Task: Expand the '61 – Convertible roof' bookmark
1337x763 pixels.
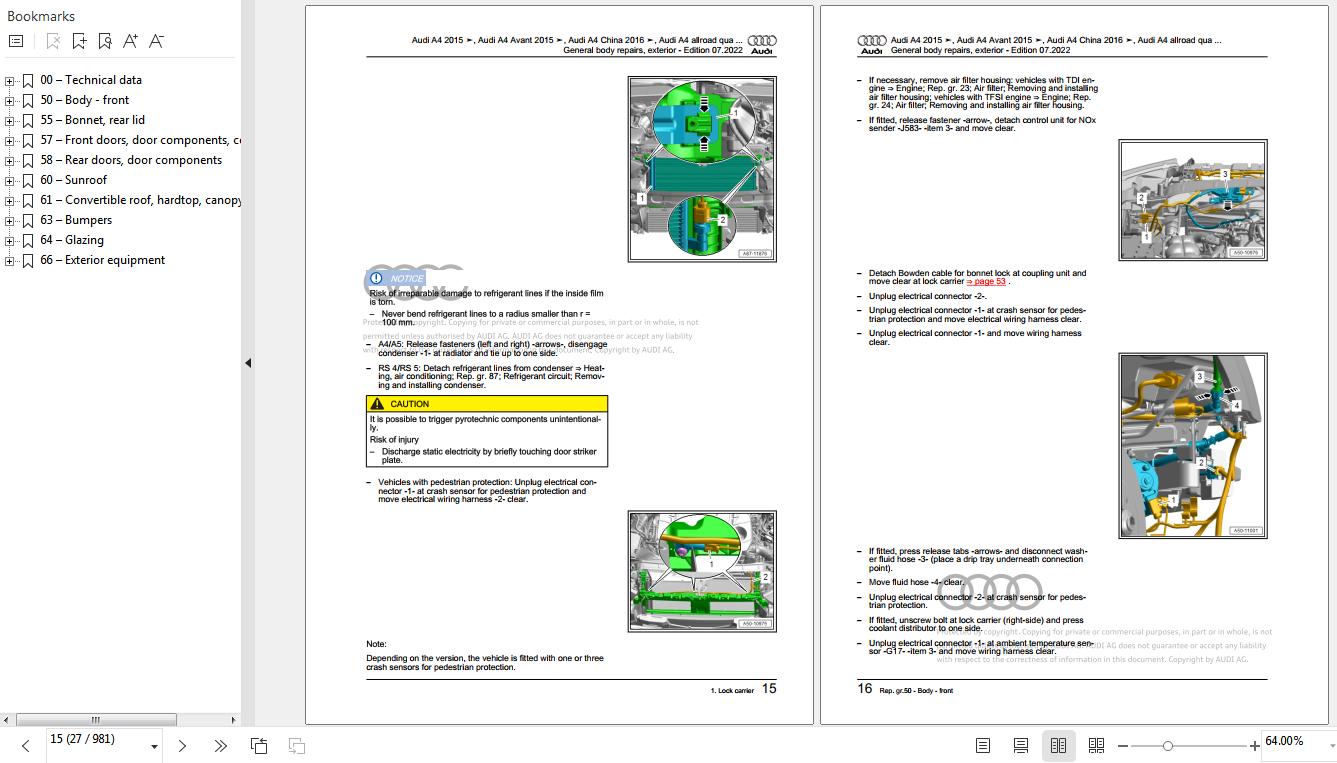Action: coord(10,201)
